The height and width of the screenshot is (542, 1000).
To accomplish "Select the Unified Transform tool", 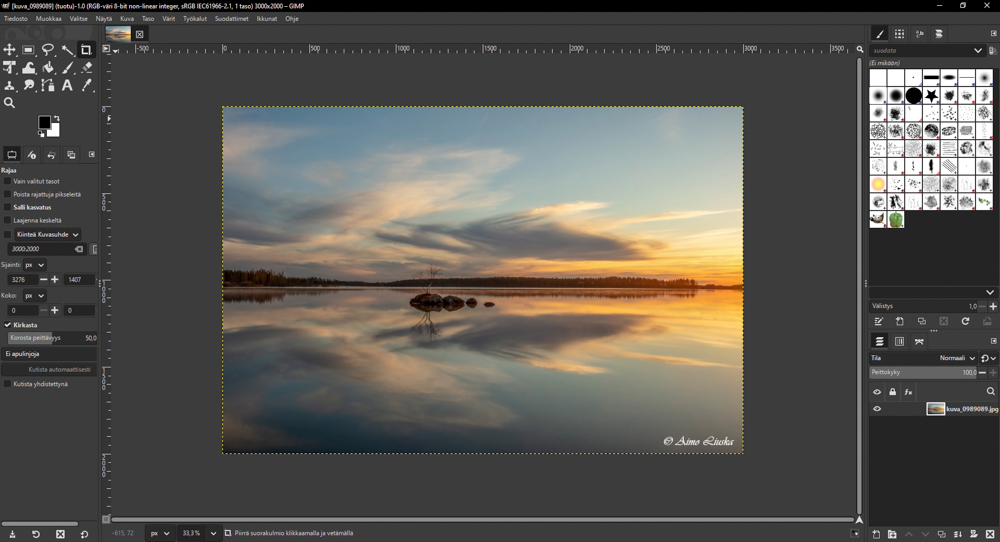I will click(10, 68).
